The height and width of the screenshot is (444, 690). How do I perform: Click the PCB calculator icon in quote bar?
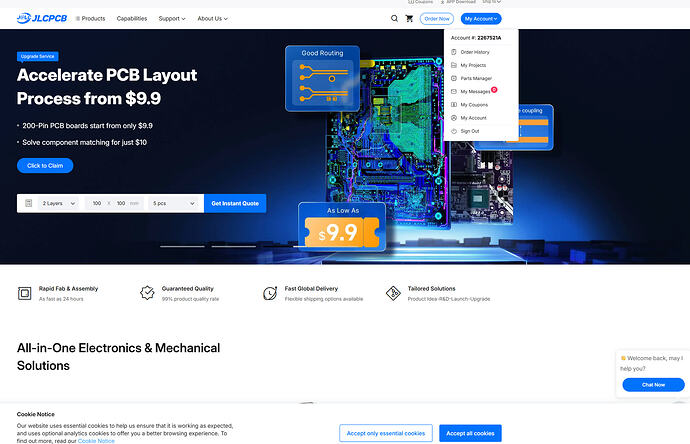tap(29, 203)
